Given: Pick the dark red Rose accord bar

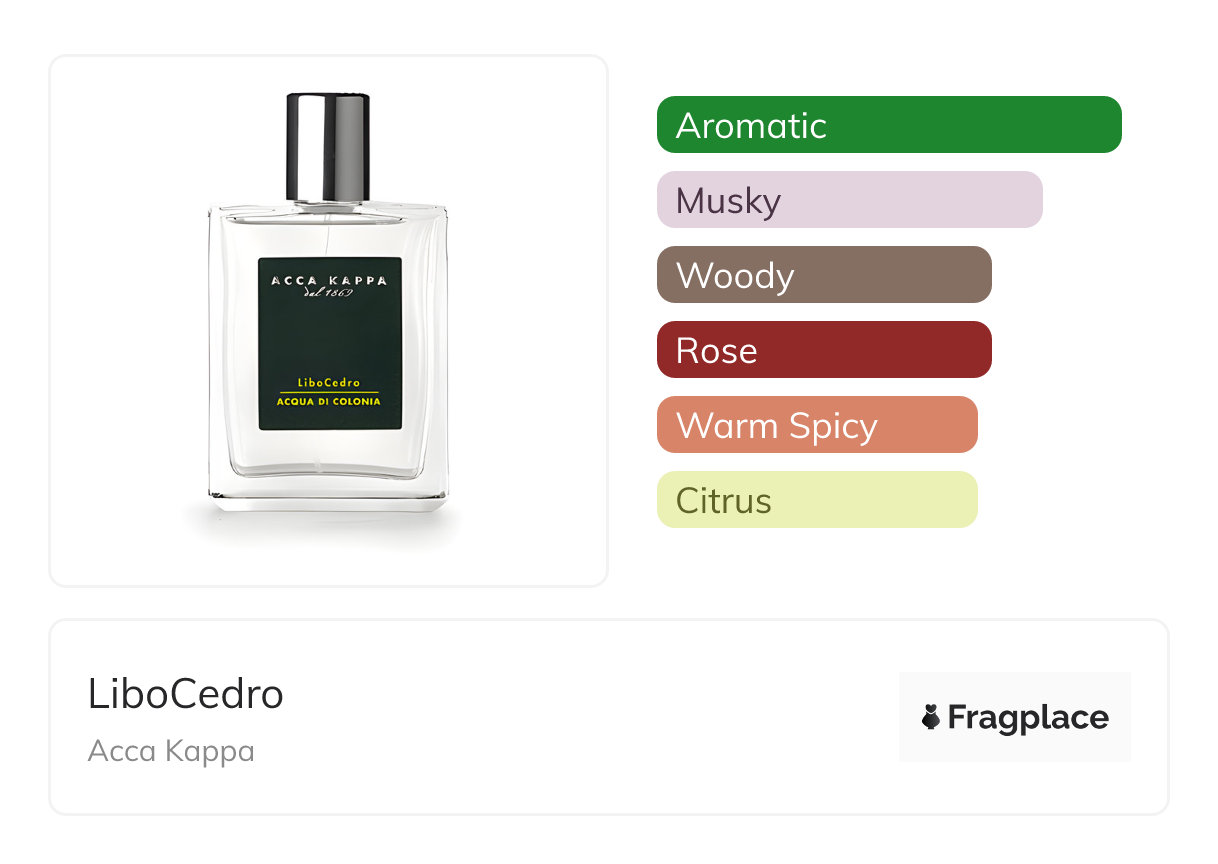Looking at the screenshot, I should 824,350.
